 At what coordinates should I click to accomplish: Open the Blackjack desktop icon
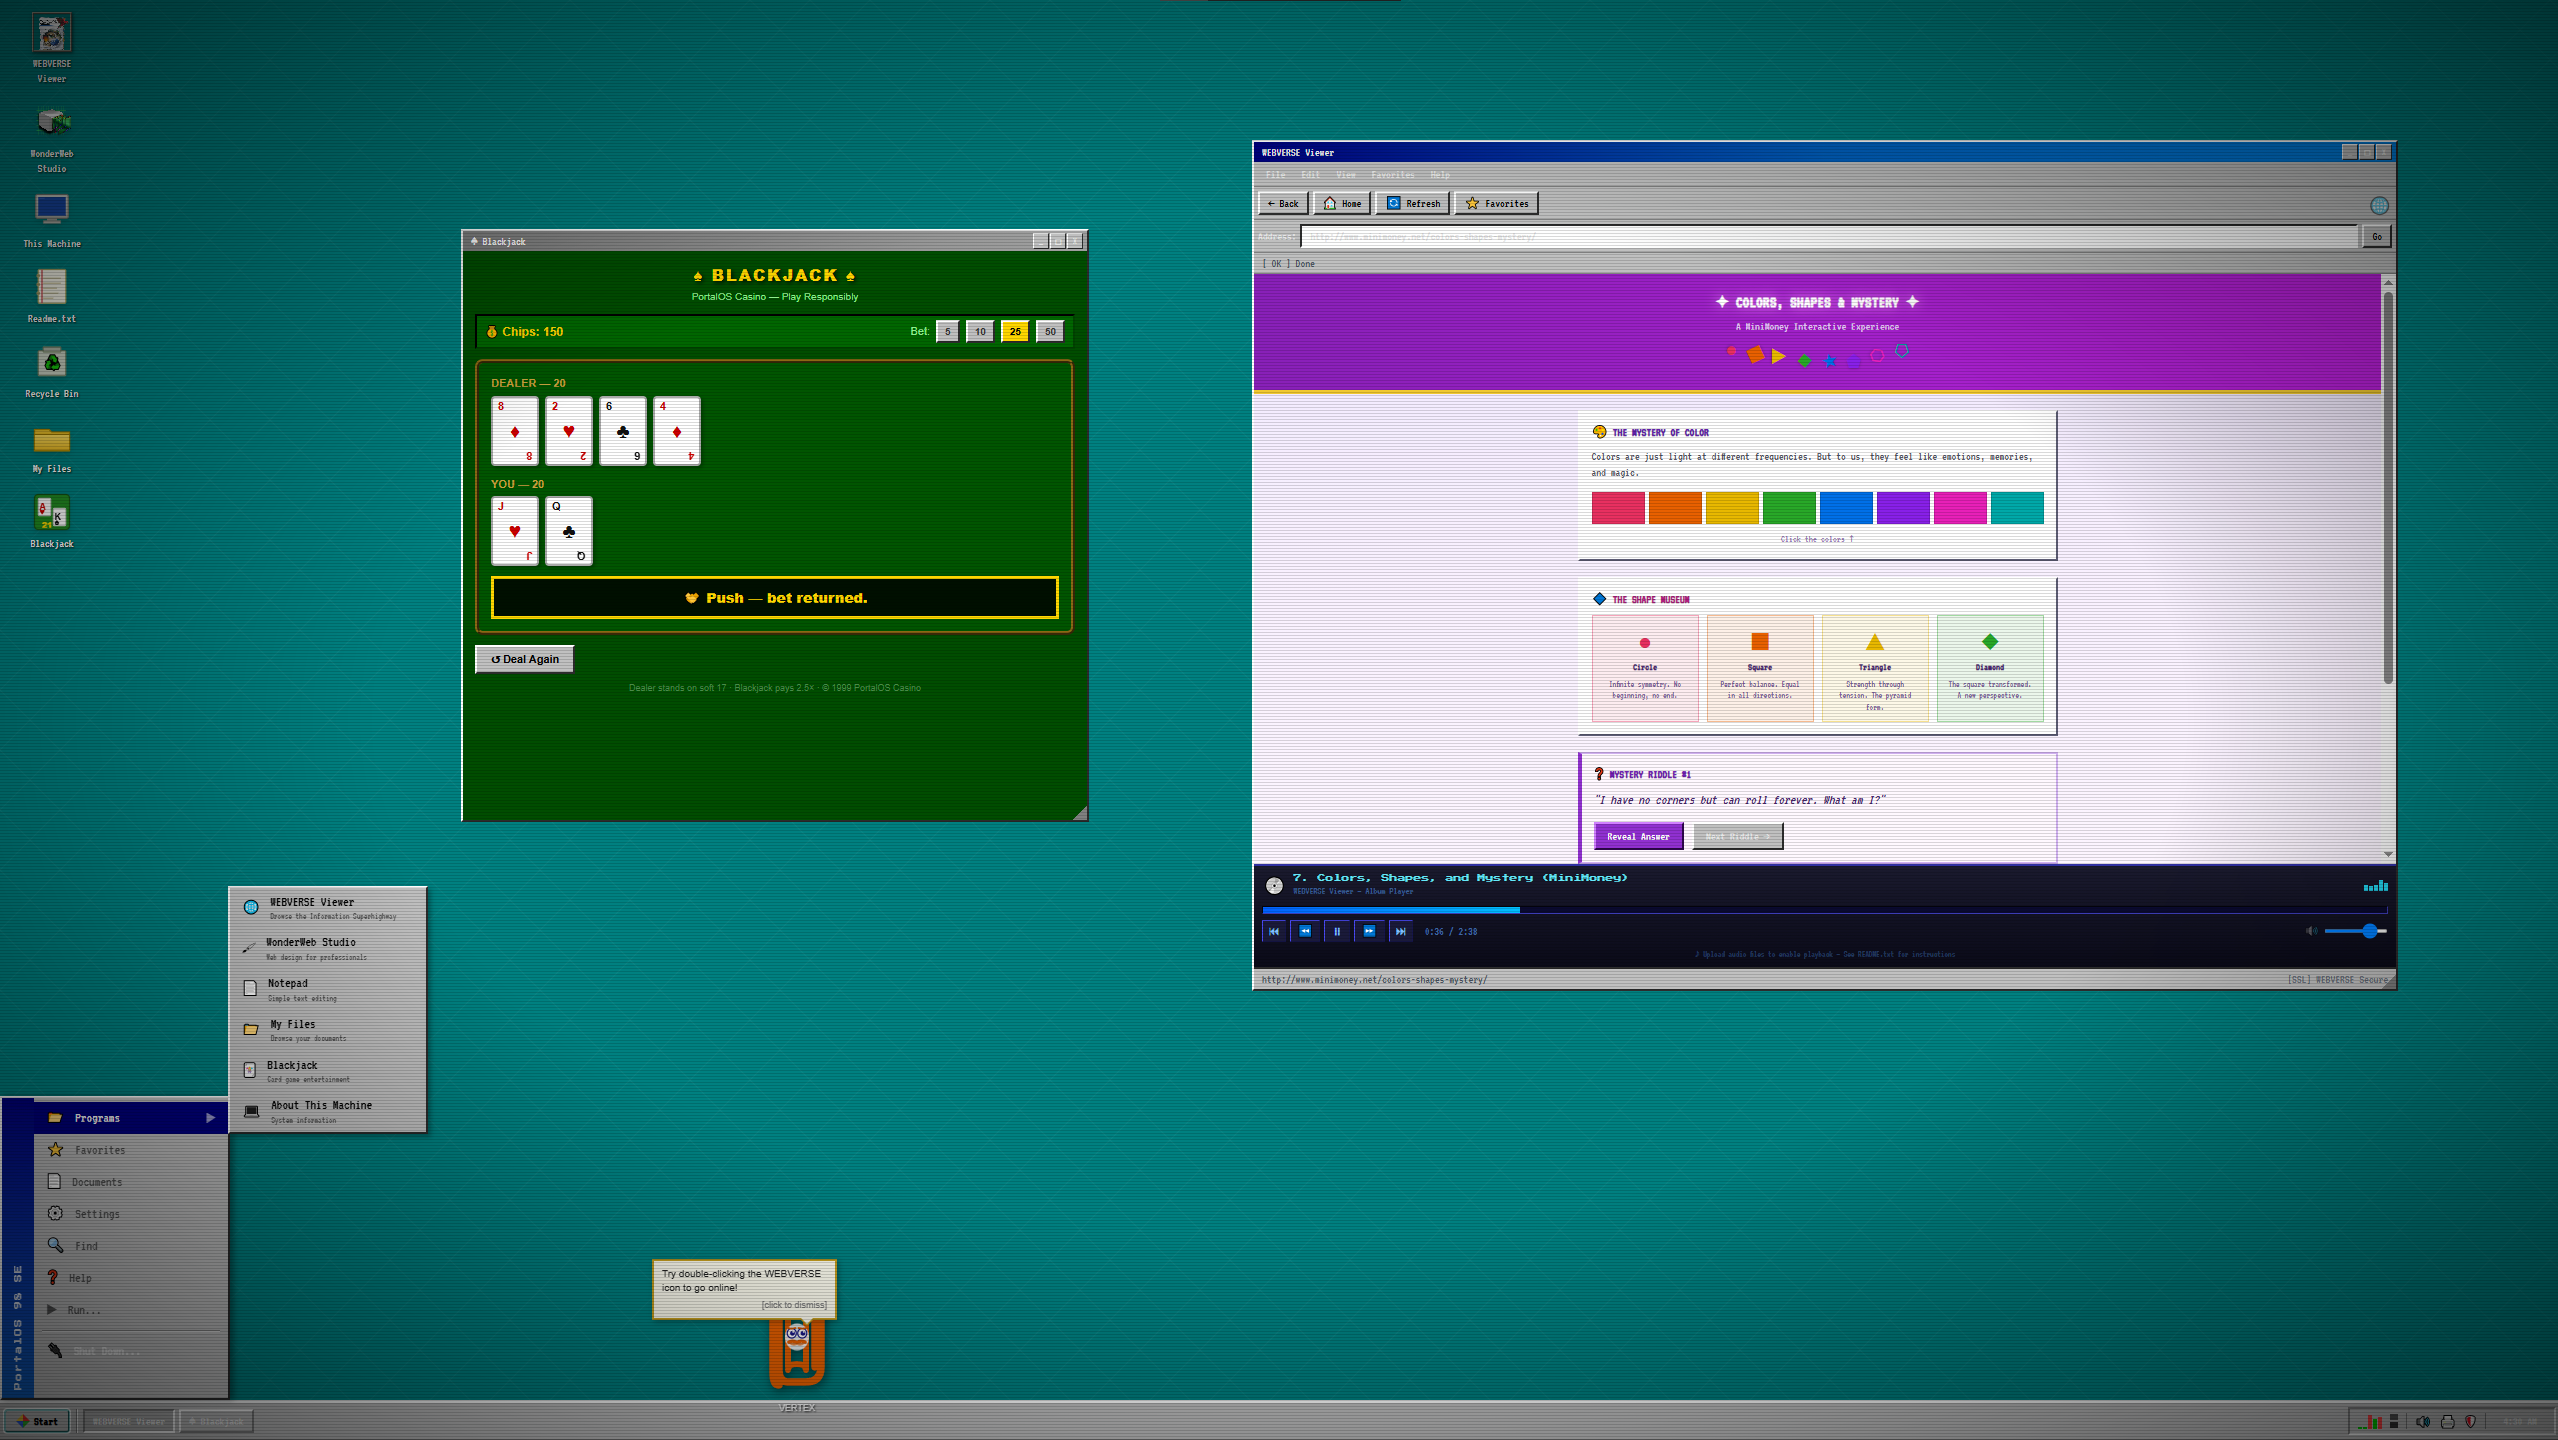52,514
